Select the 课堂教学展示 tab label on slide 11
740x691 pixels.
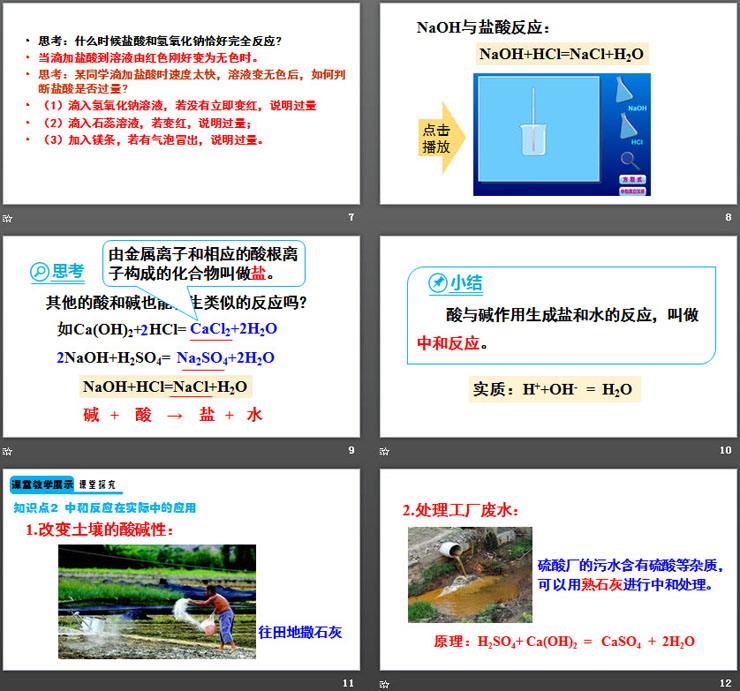(41, 485)
